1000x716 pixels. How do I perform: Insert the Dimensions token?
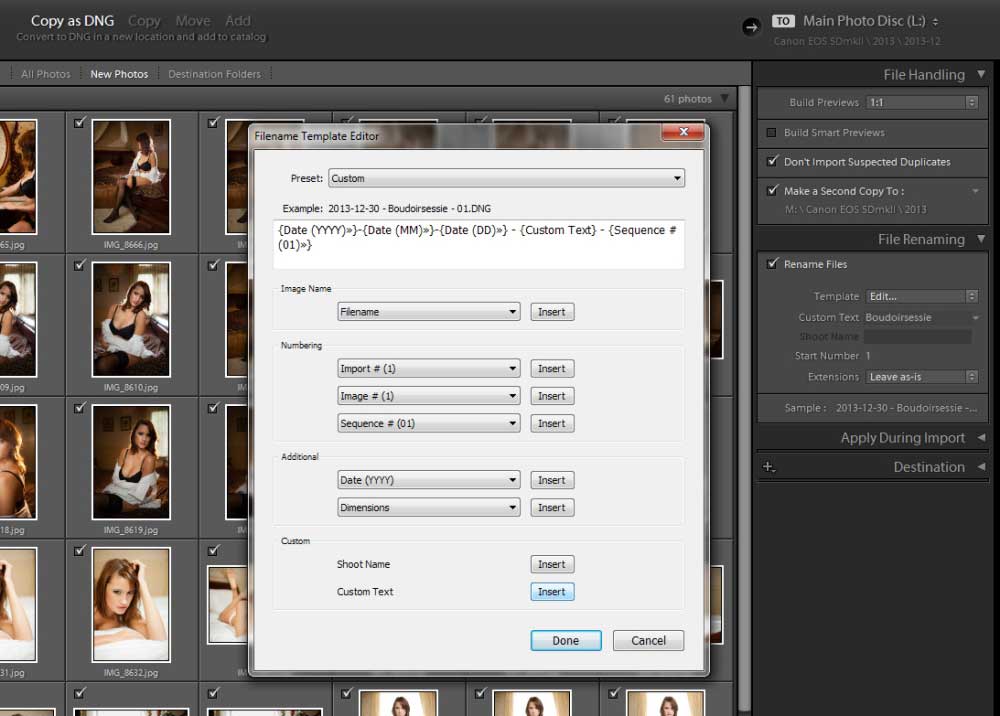tap(552, 508)
